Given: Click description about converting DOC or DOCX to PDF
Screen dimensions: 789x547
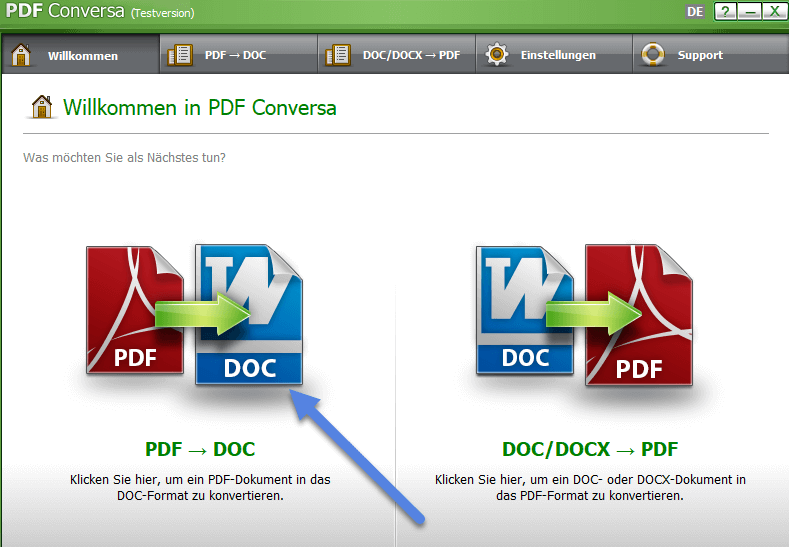Looking at the screenshot, I should 590,488.
